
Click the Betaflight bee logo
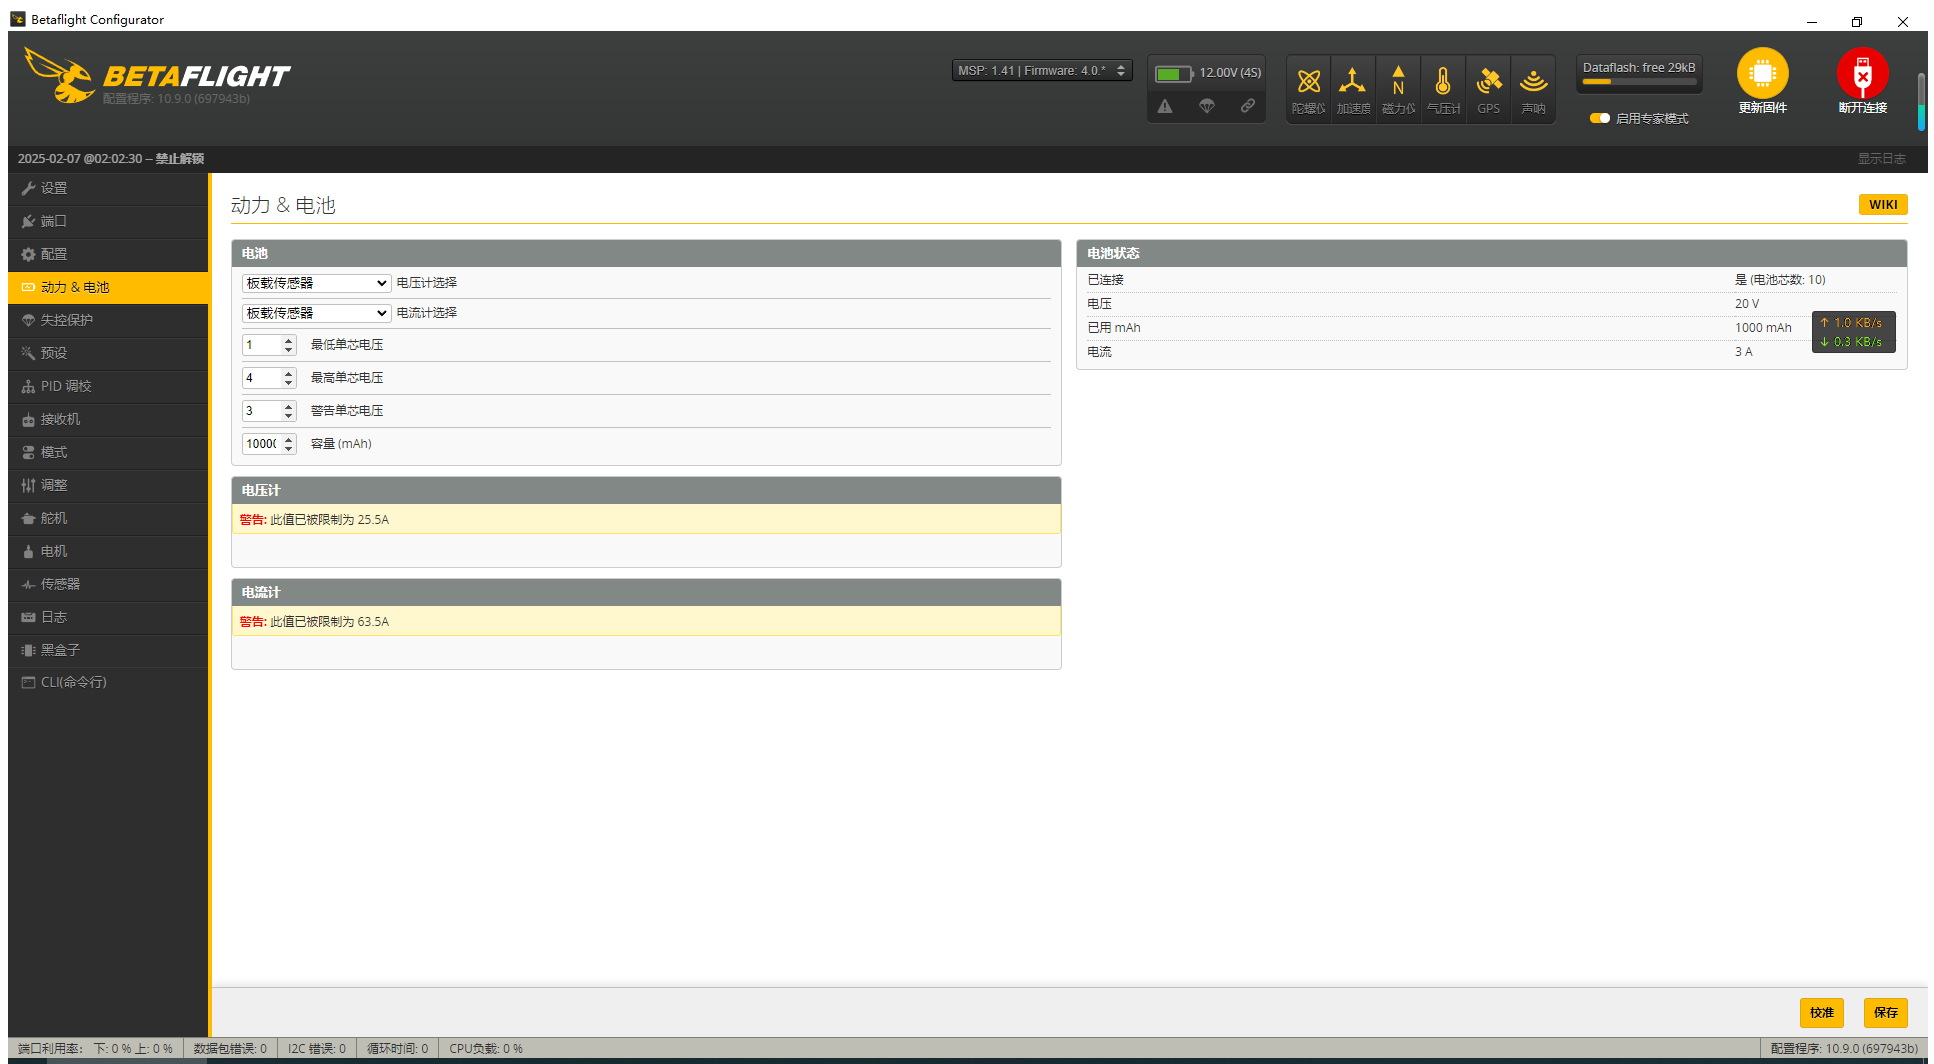click(59, 75)
